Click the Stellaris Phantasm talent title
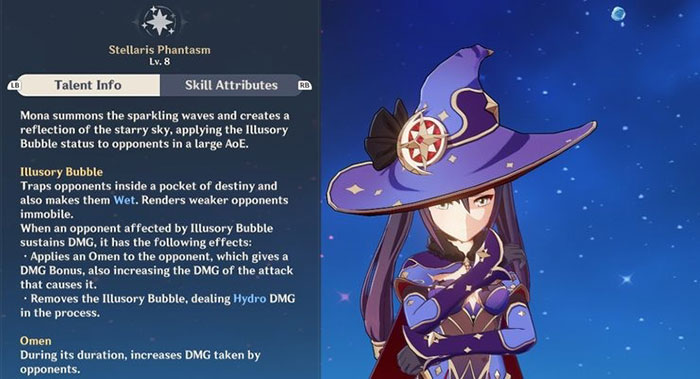Image resolution: width=700 pixels, height=379 pixels. point(159,50)
